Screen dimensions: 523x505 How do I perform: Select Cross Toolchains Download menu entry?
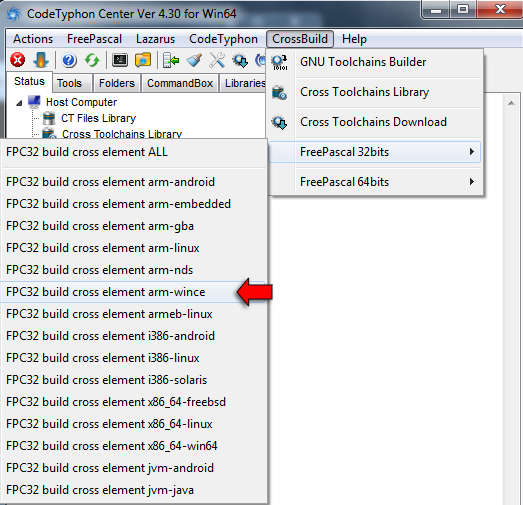pos(376,122)
